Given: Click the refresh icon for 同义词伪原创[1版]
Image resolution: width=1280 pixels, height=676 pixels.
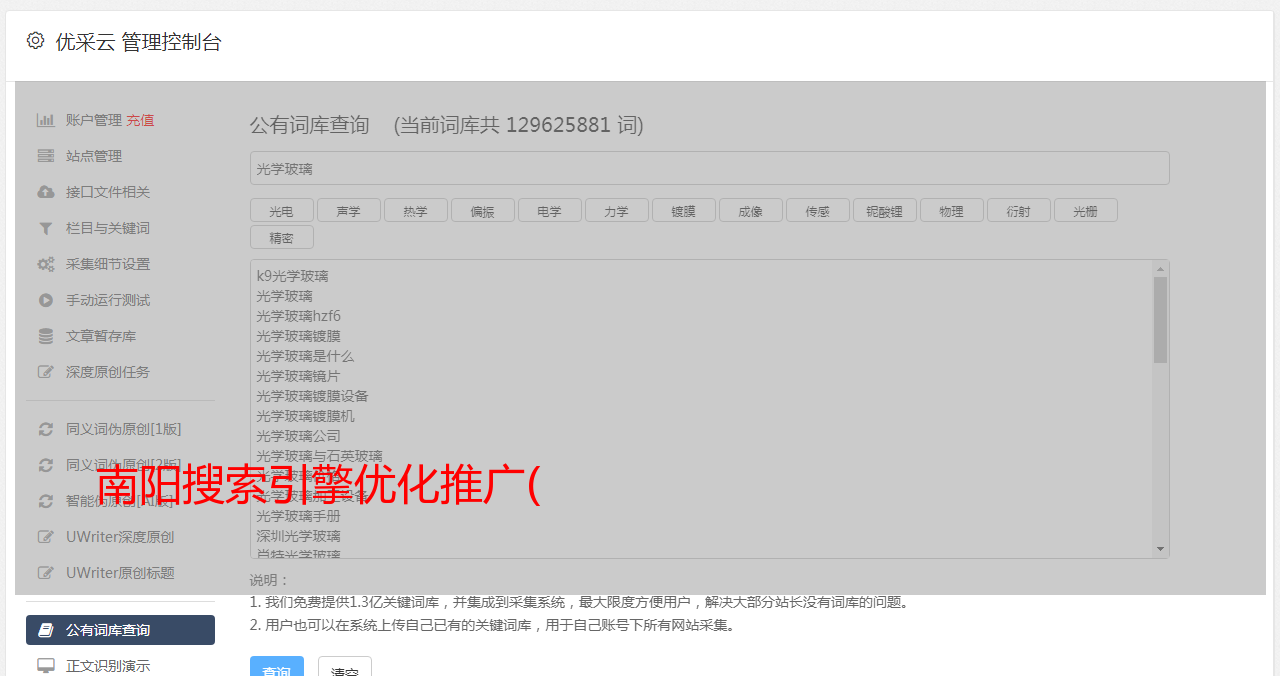Looking at the screenshot, I should click(x=46, y=429).
